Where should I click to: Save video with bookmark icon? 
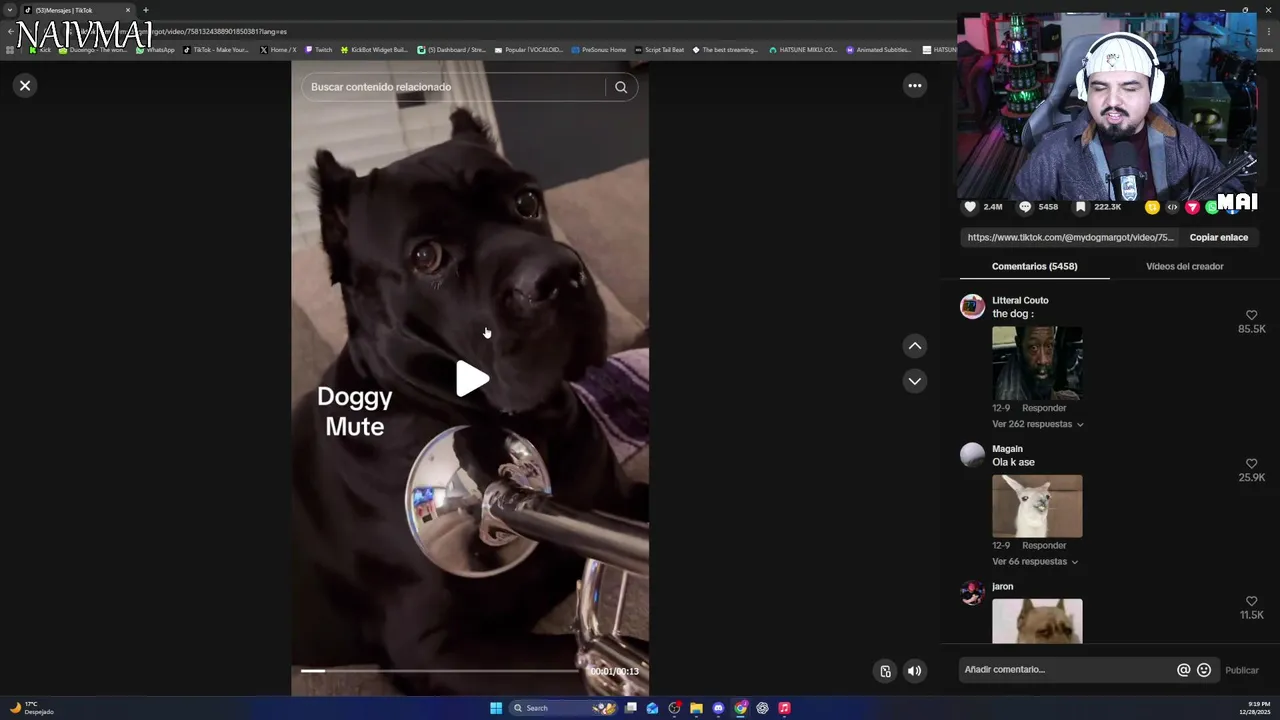click(1081, 207)
